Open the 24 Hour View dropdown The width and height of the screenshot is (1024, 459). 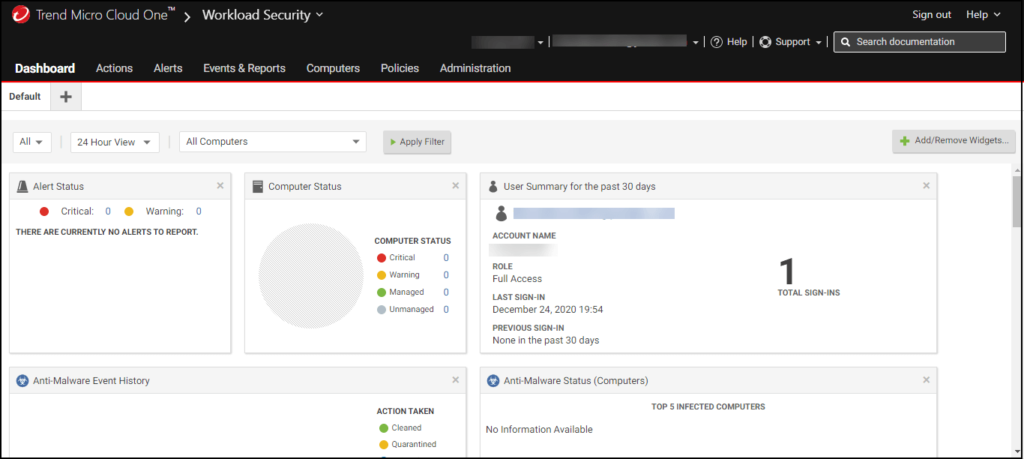point(115,142)
